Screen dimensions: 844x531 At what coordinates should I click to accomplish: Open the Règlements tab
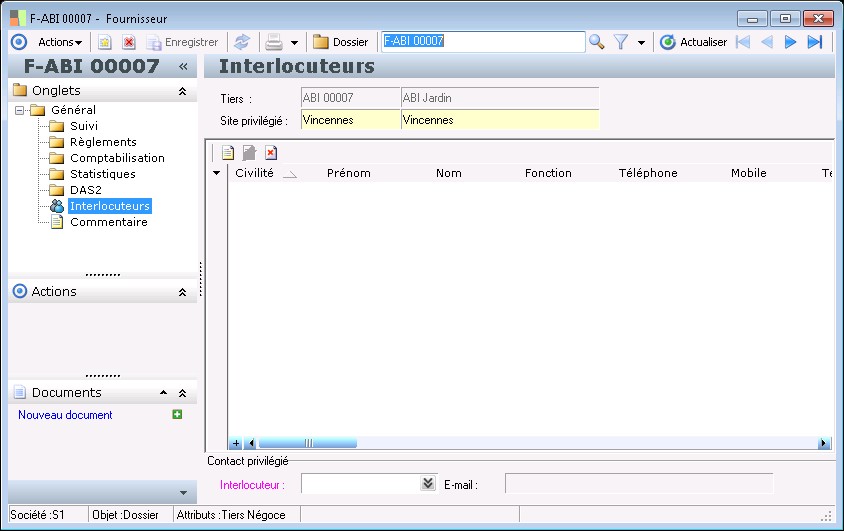[103, 142]
